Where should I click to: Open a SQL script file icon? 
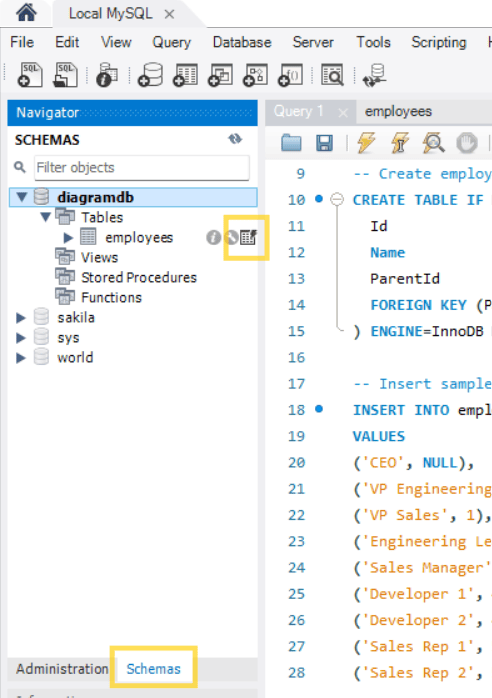pos(65,75)
